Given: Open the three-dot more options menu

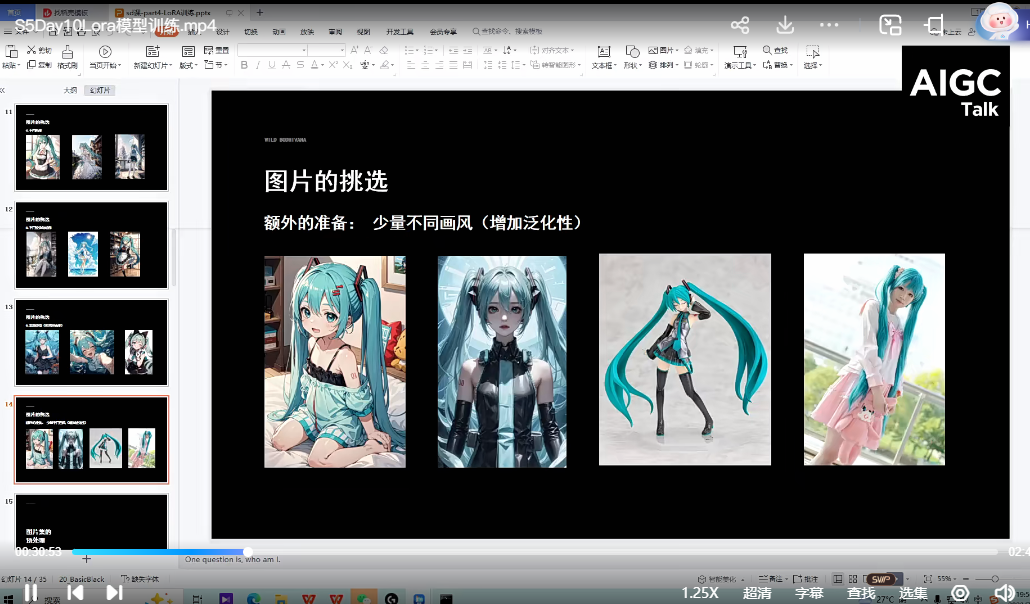Looking at the screenshot, I should pos(829,25).
